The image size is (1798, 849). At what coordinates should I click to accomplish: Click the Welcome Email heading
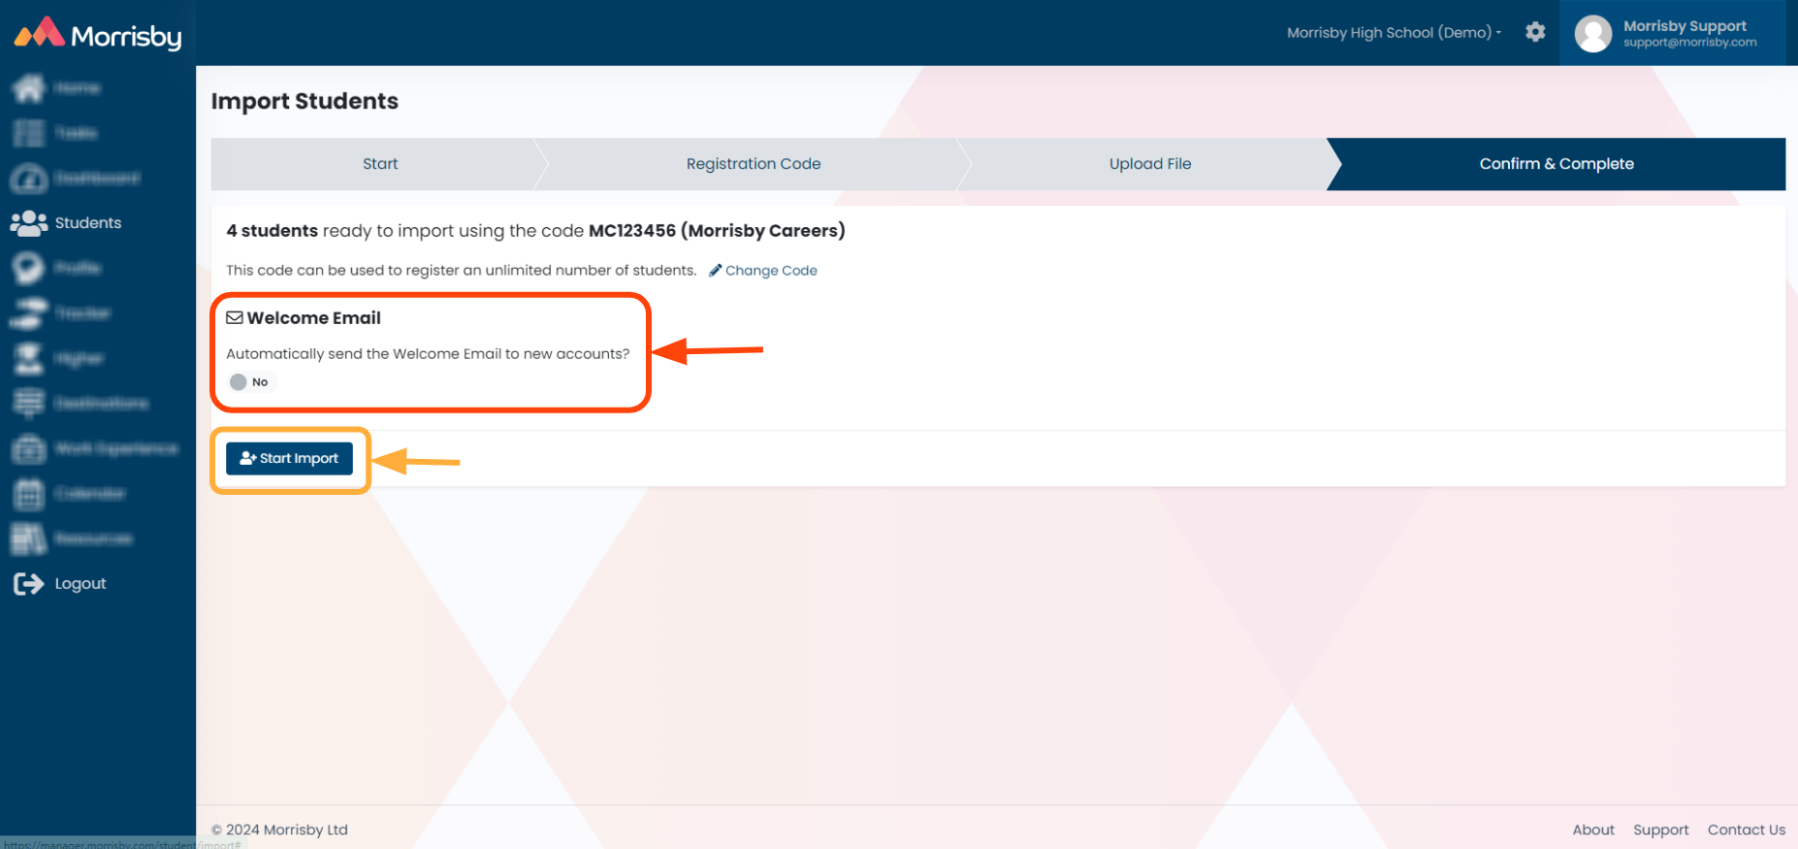tap(304, 318)
